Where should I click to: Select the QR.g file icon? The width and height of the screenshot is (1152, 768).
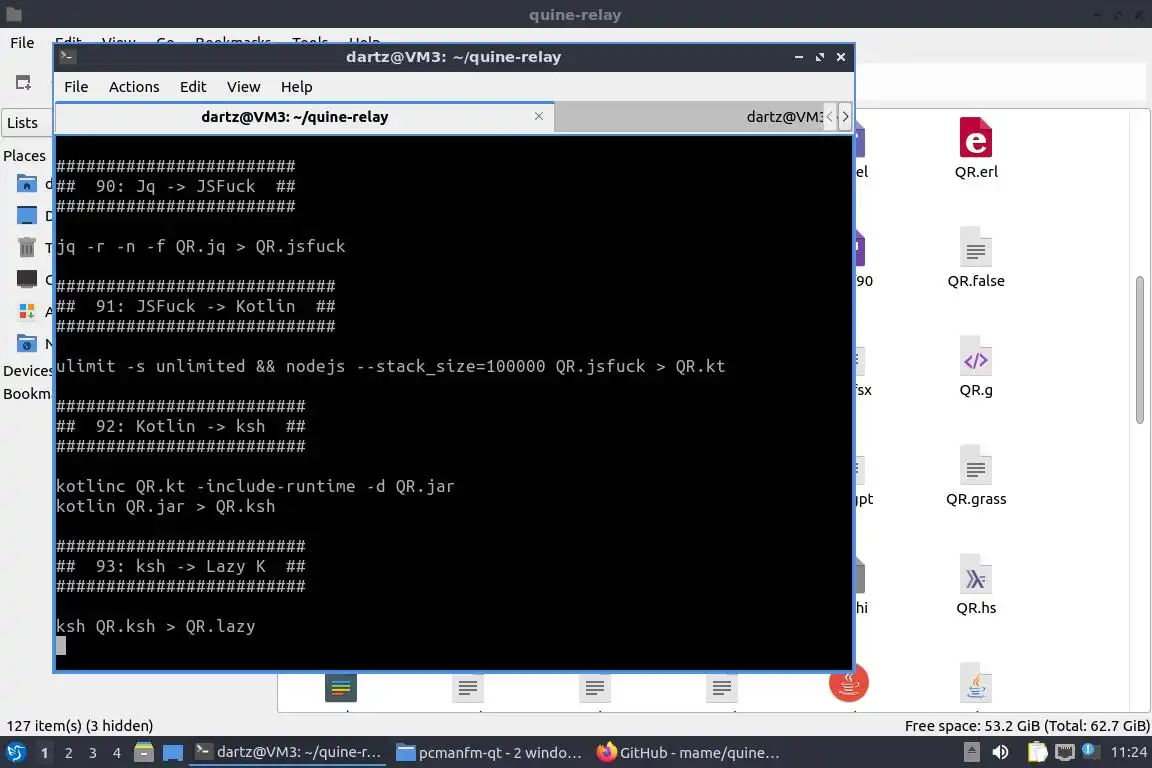976,356
